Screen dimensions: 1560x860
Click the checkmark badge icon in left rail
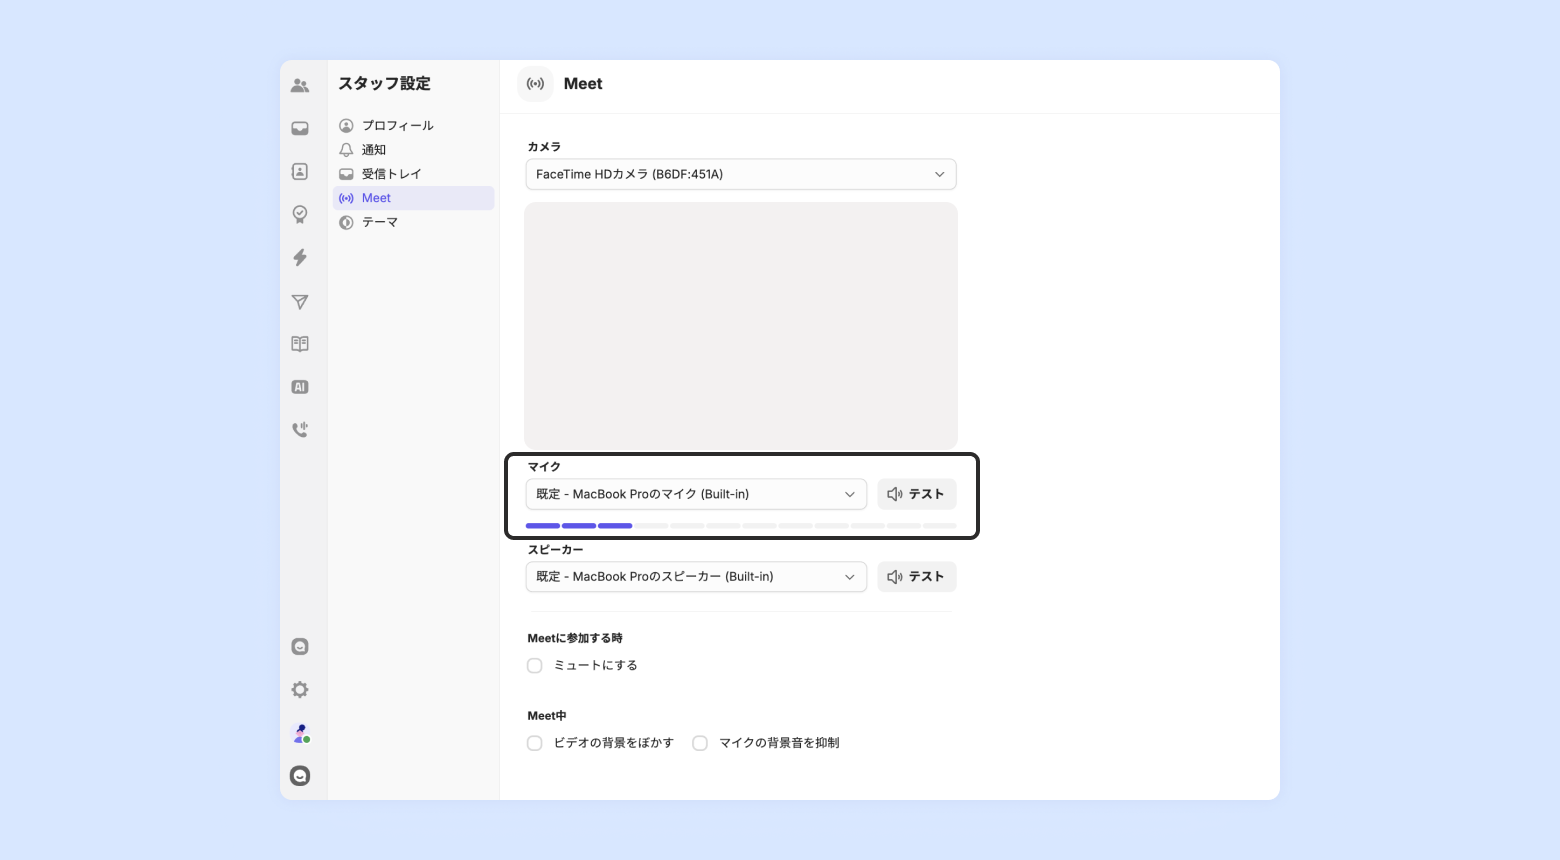click(300, 215)
